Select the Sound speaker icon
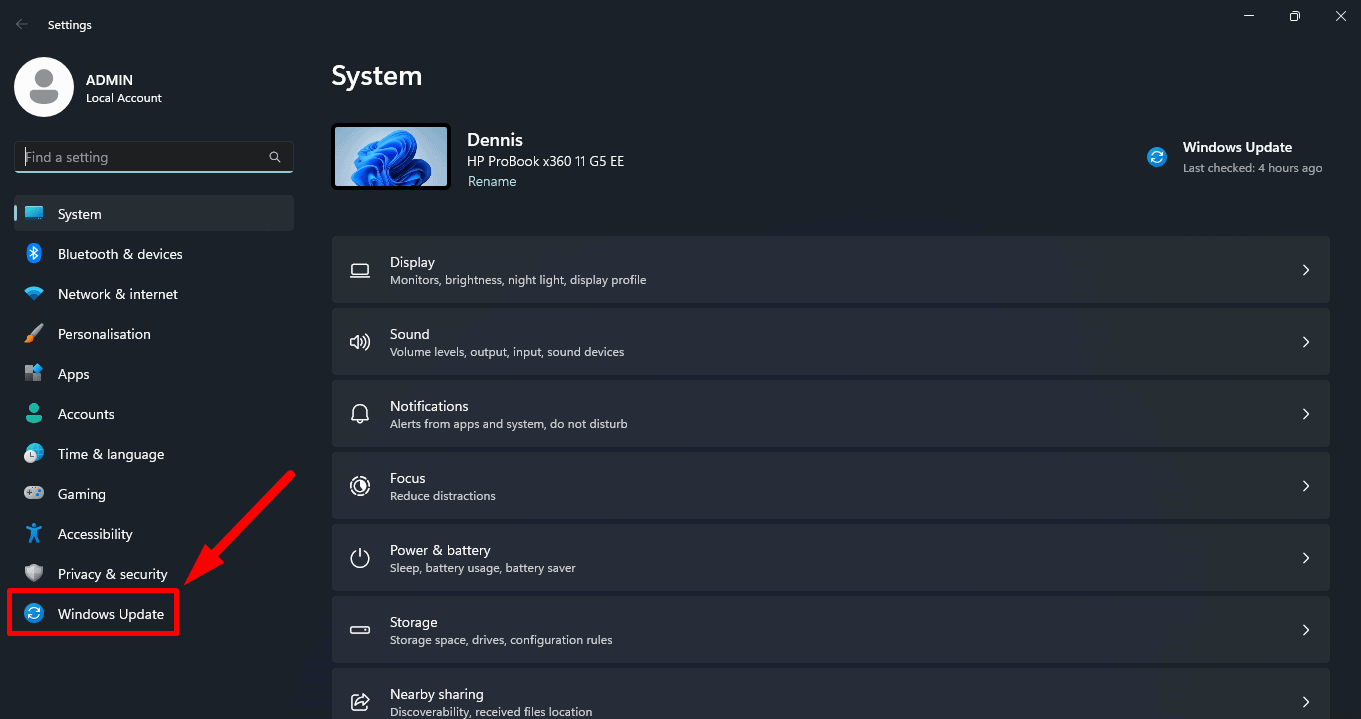 pos(360,341)
